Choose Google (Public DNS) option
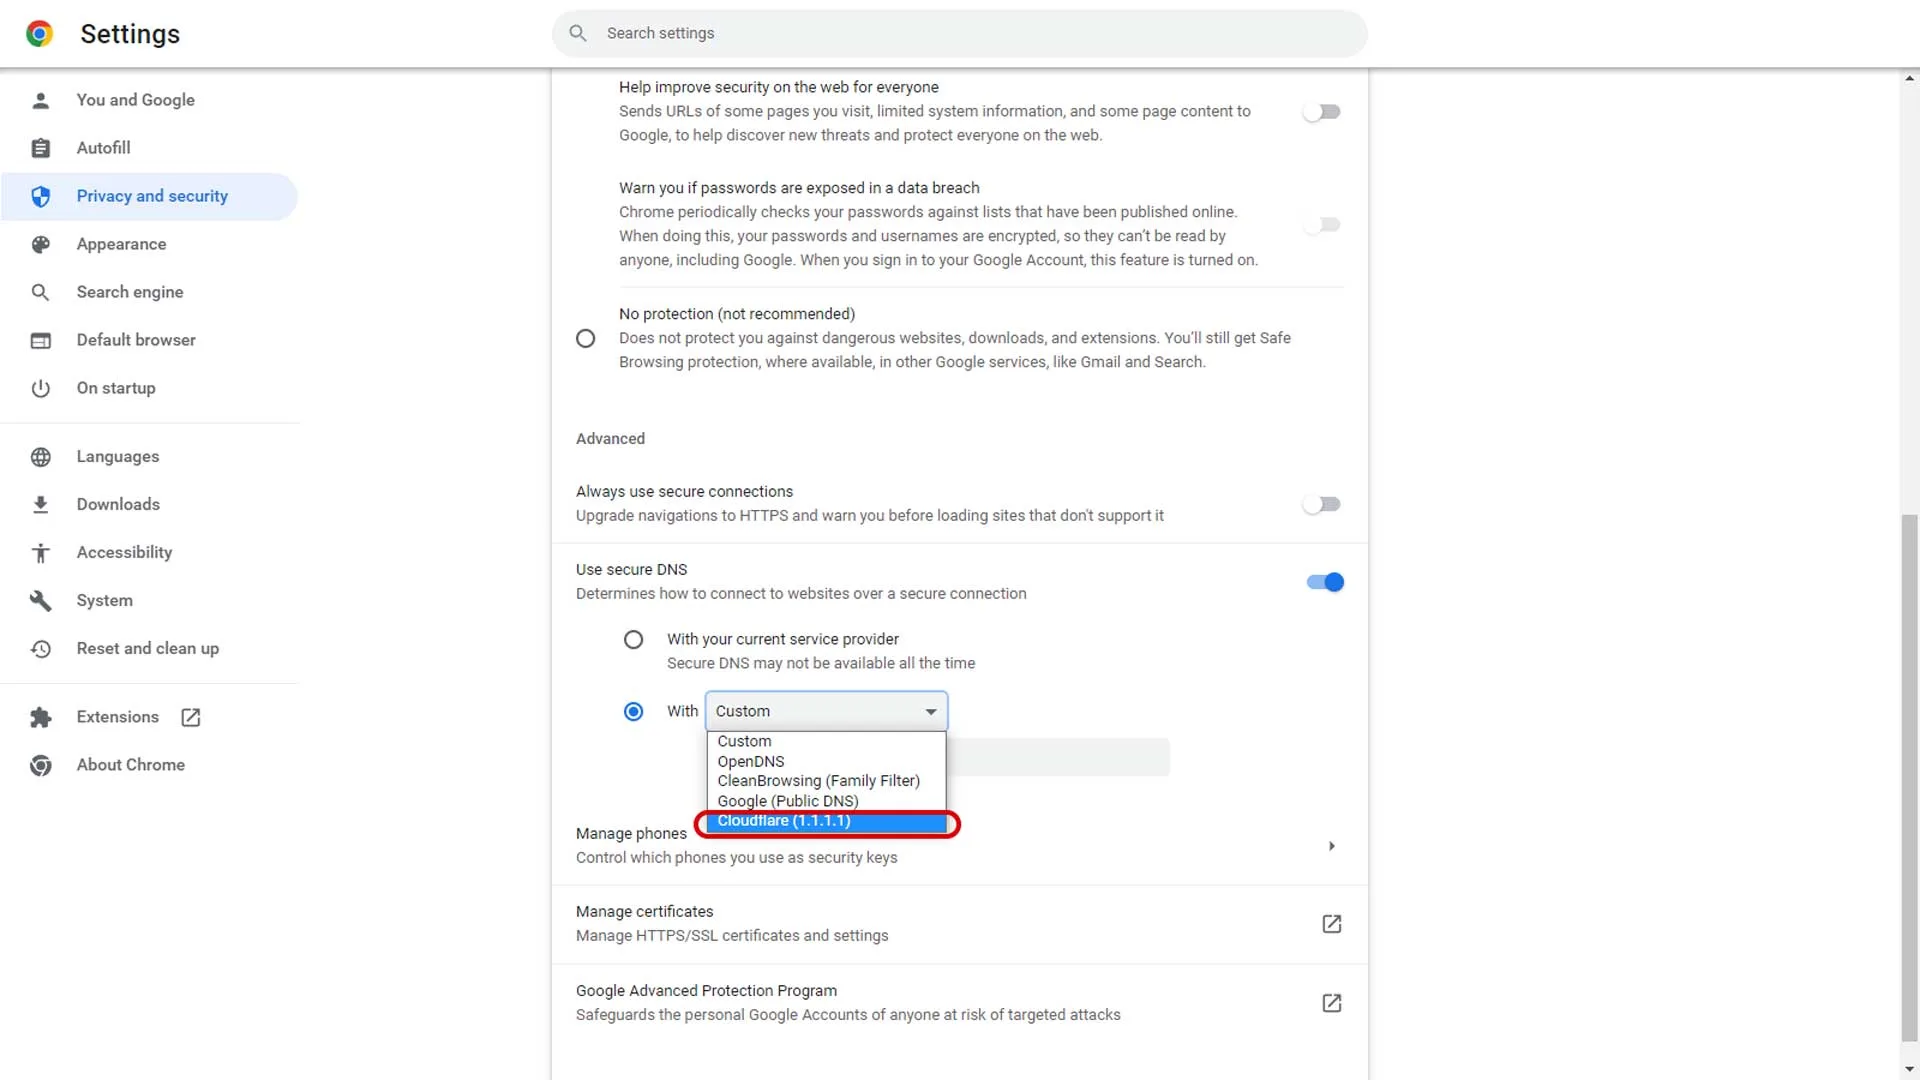 coord(826,801)
